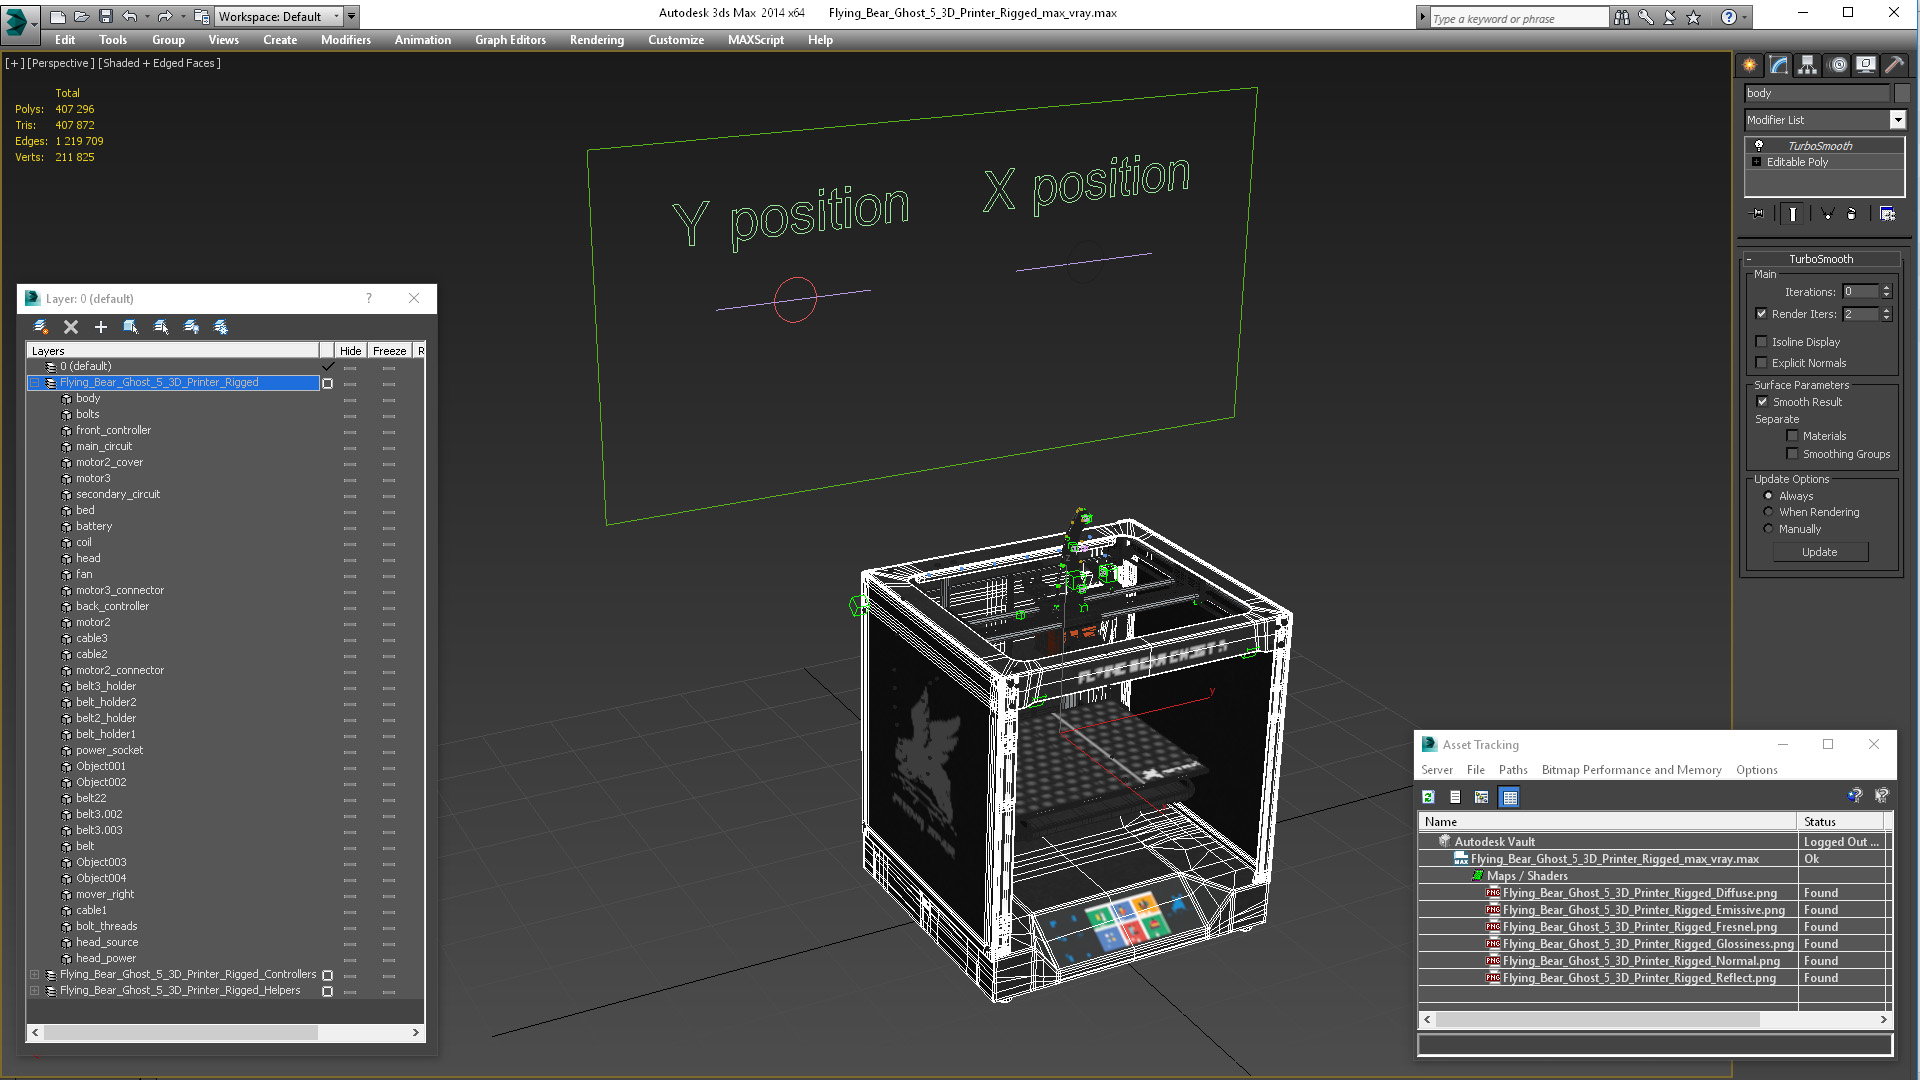Toggle Render Iters checkbox
This screenshot has height=1080, width=1920.
click(x=1762, y=314)
